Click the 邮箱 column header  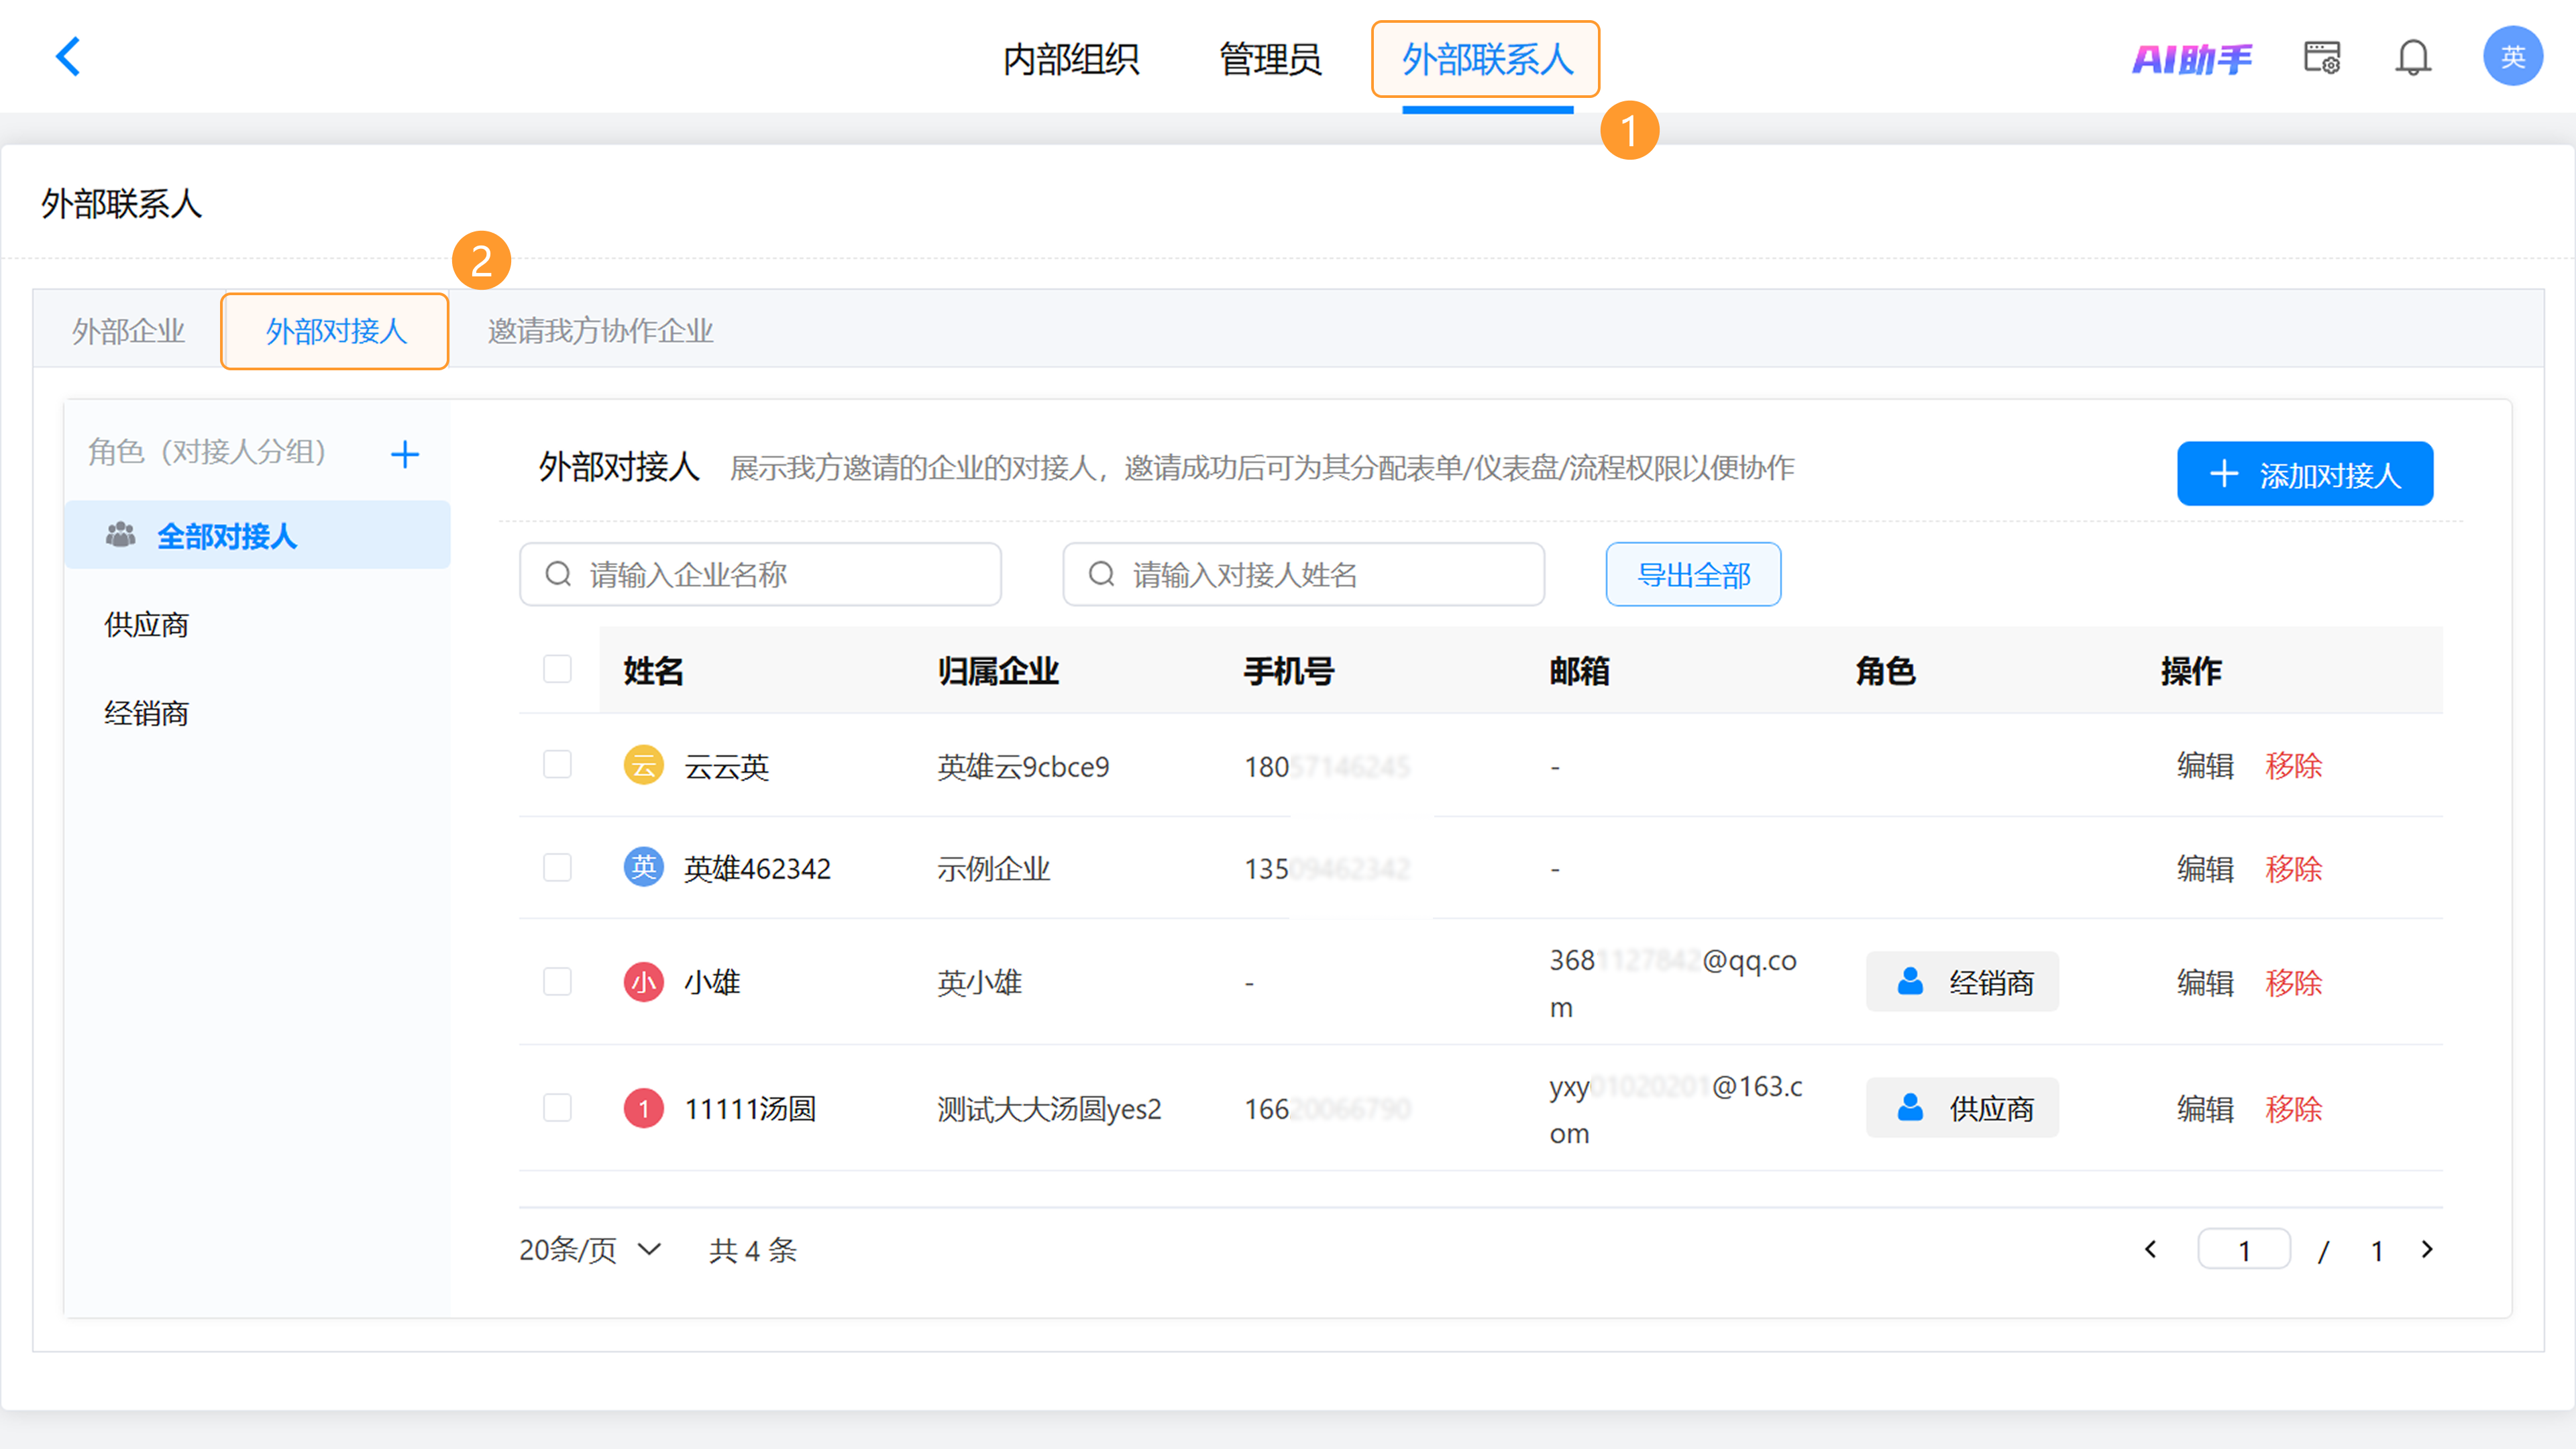[x=1579, y=670]
